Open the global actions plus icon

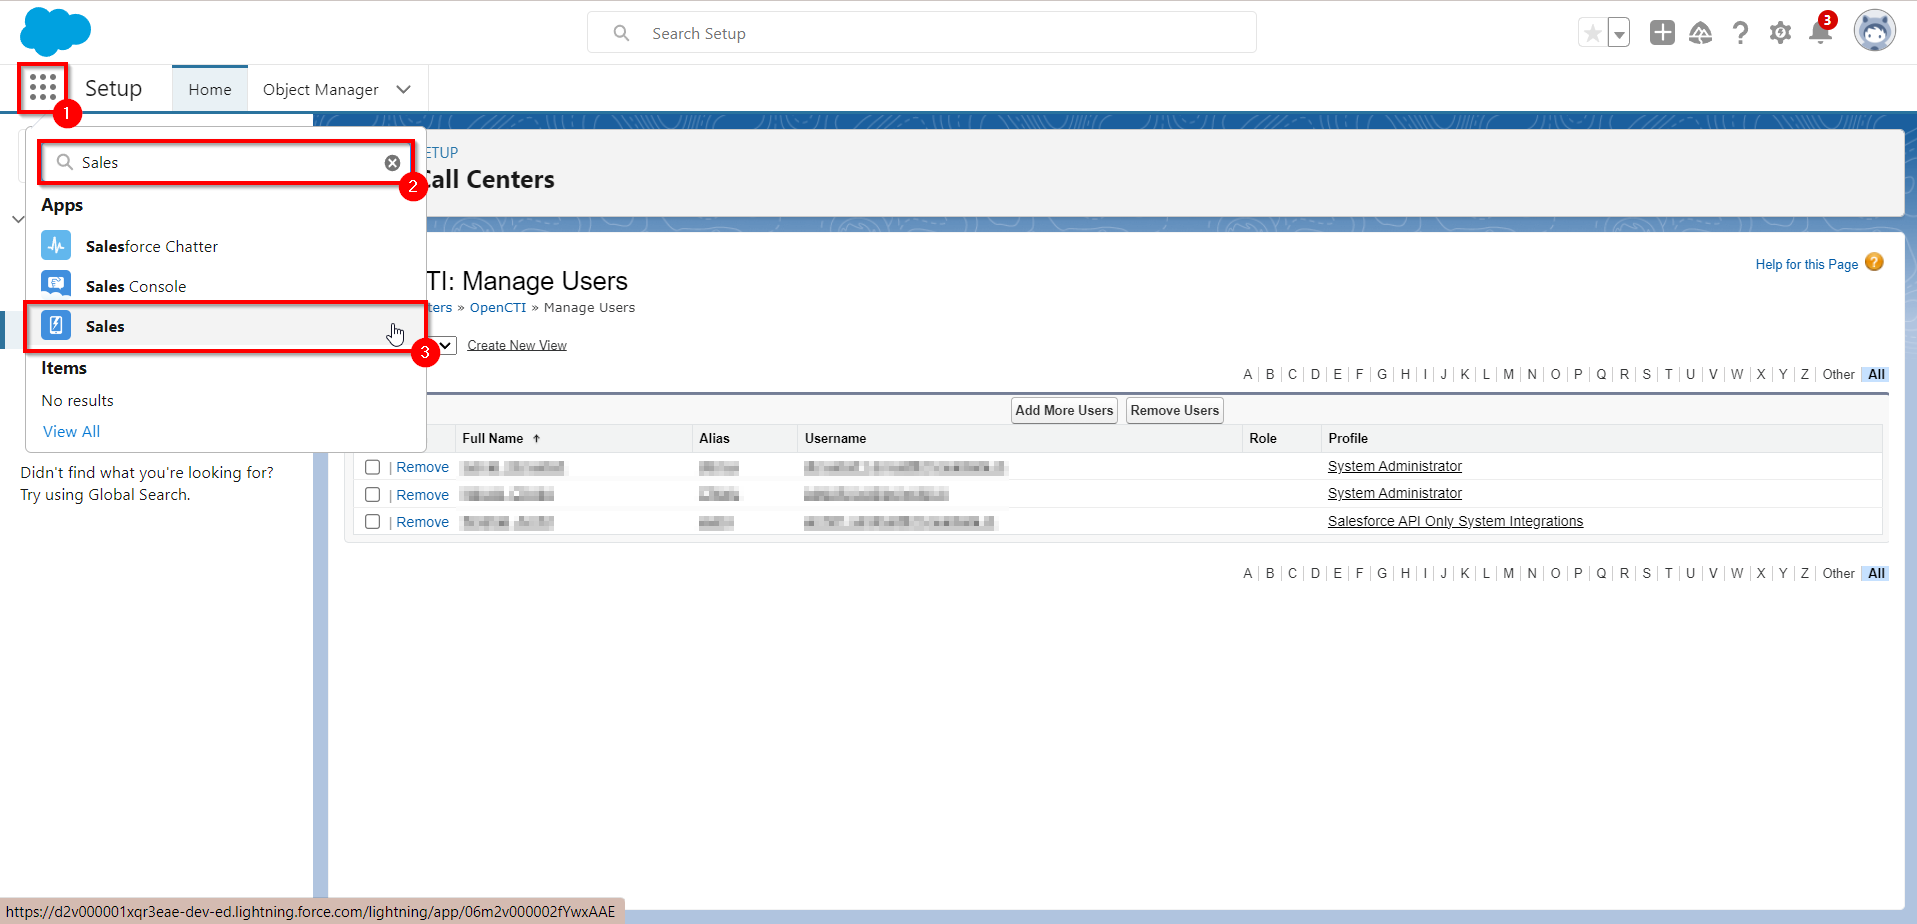pos(1662,33)
